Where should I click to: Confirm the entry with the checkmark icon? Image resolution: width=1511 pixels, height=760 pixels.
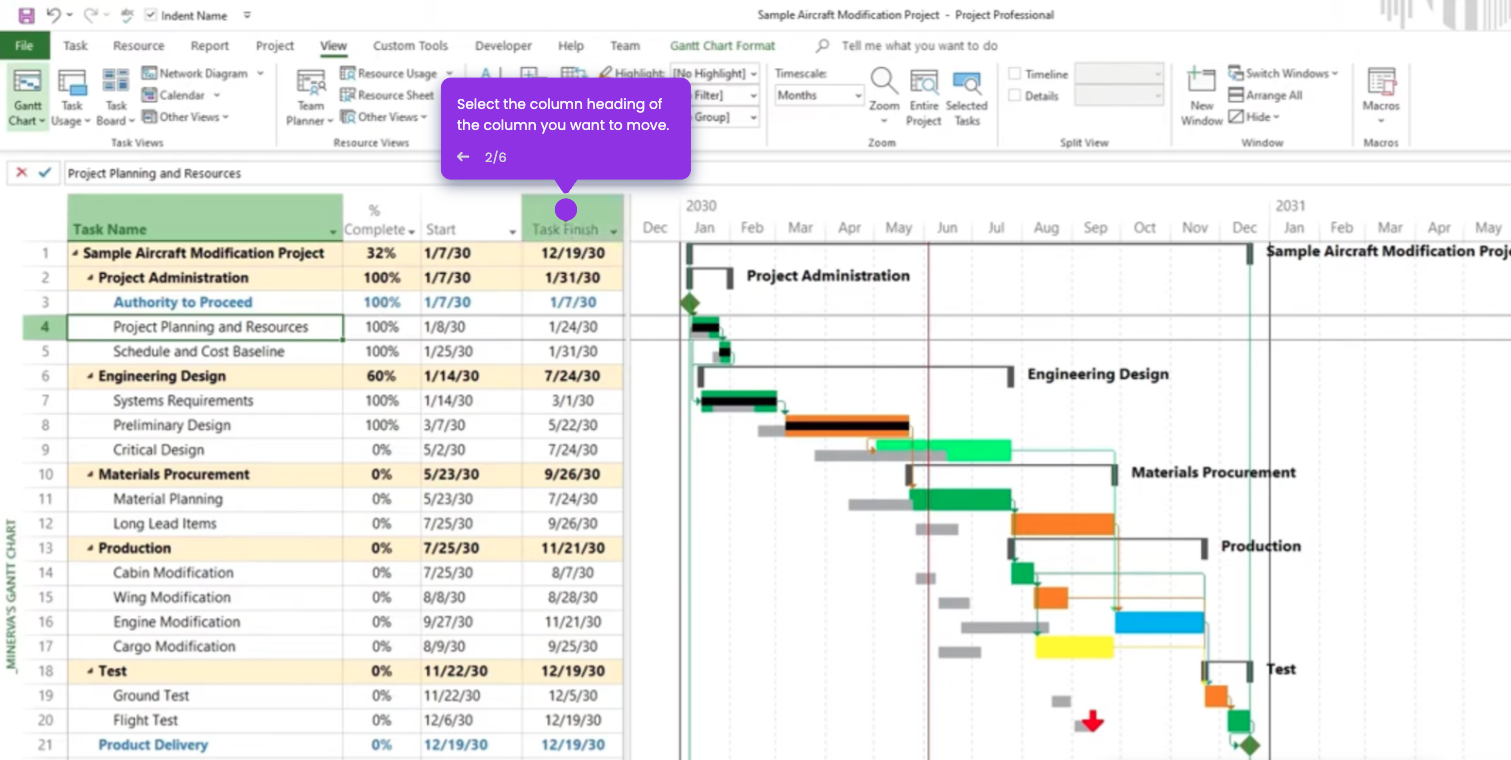(x=45, y=173)
